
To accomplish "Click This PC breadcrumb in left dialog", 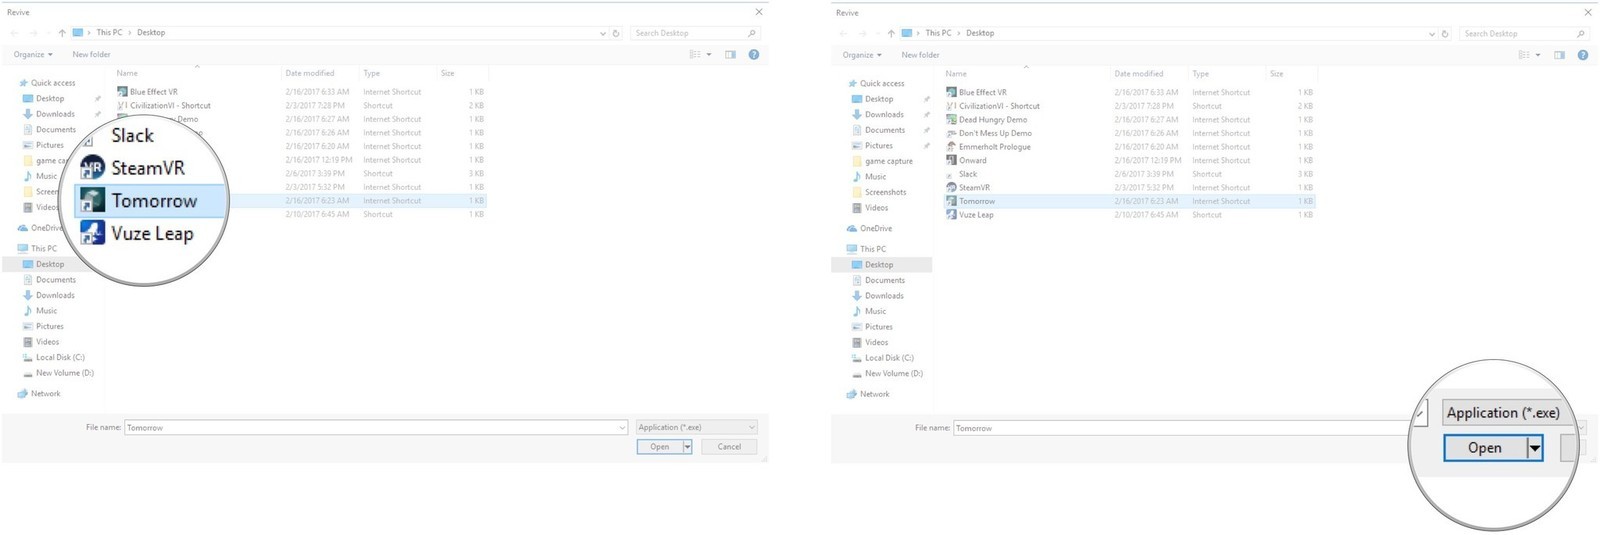I will click(x=109, y=33).
